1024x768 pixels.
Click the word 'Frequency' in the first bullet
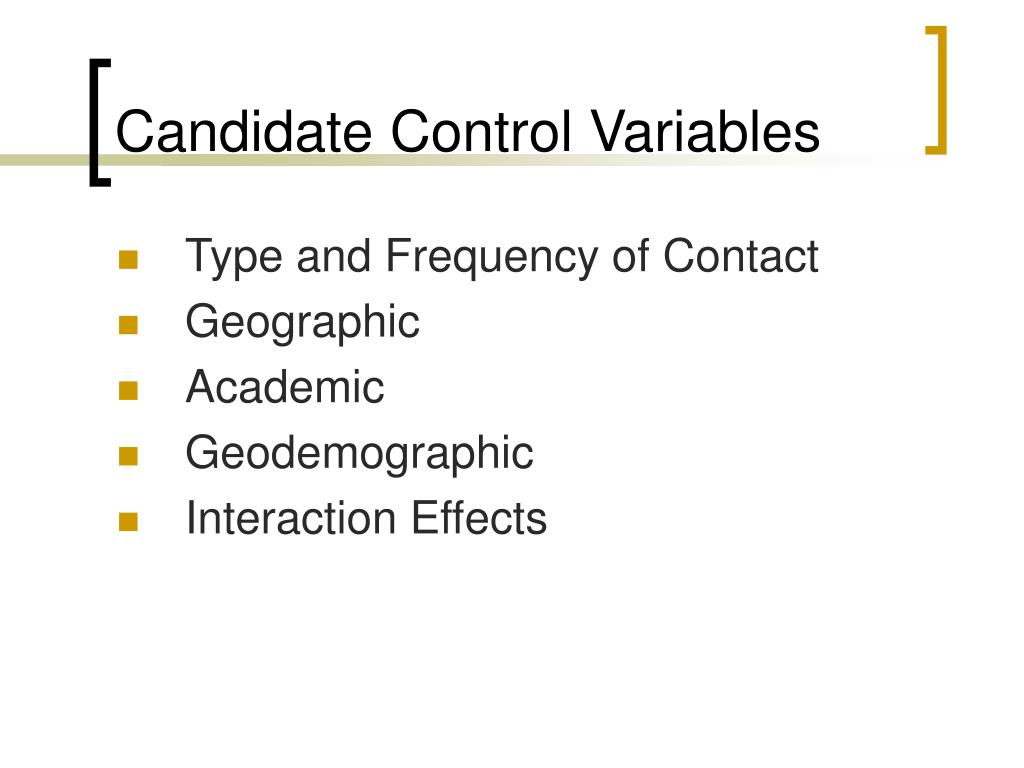[x=492, y=257]
